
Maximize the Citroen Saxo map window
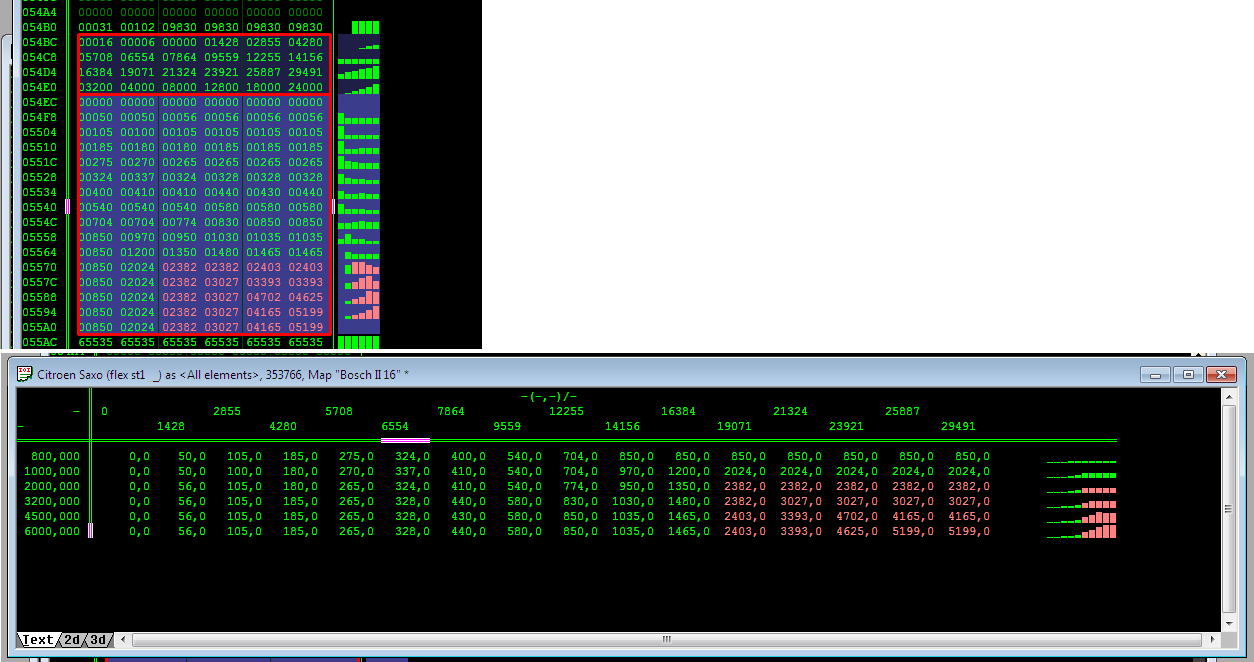[x=1188, y=375]
